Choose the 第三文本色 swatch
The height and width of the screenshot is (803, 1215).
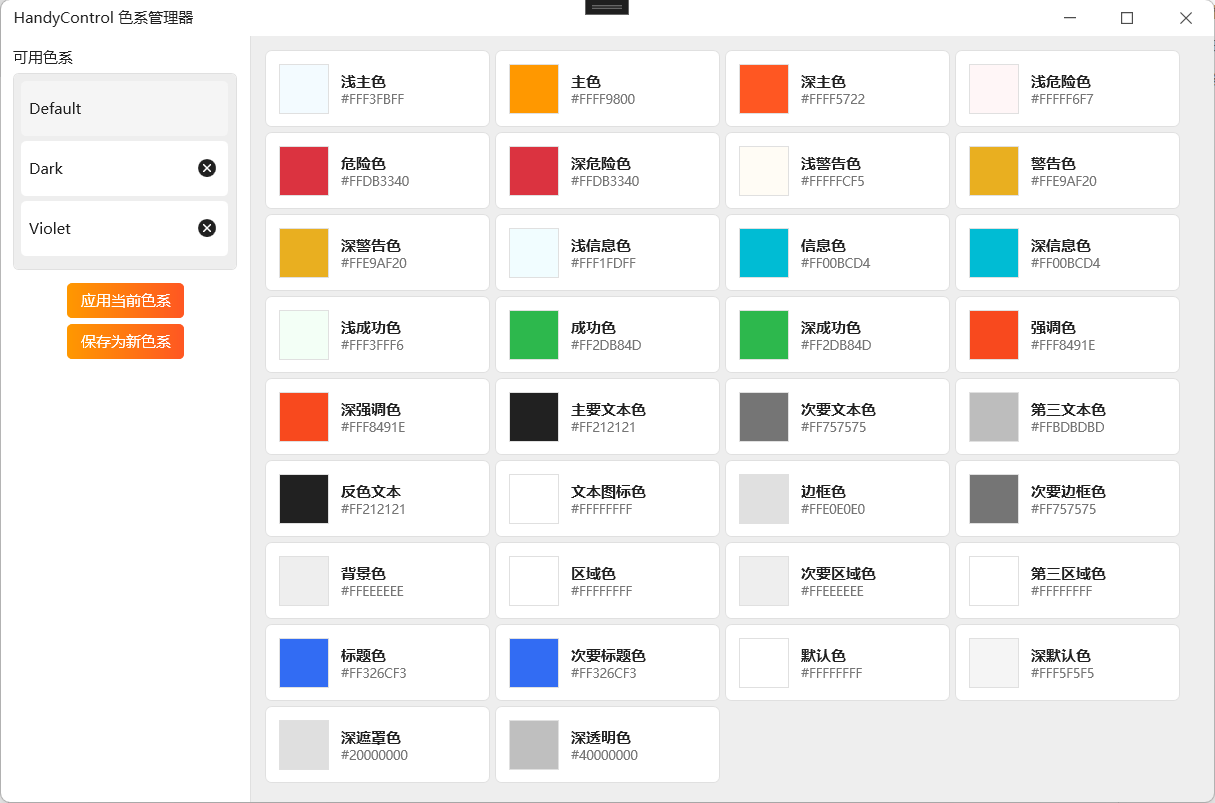coord(994,417)
